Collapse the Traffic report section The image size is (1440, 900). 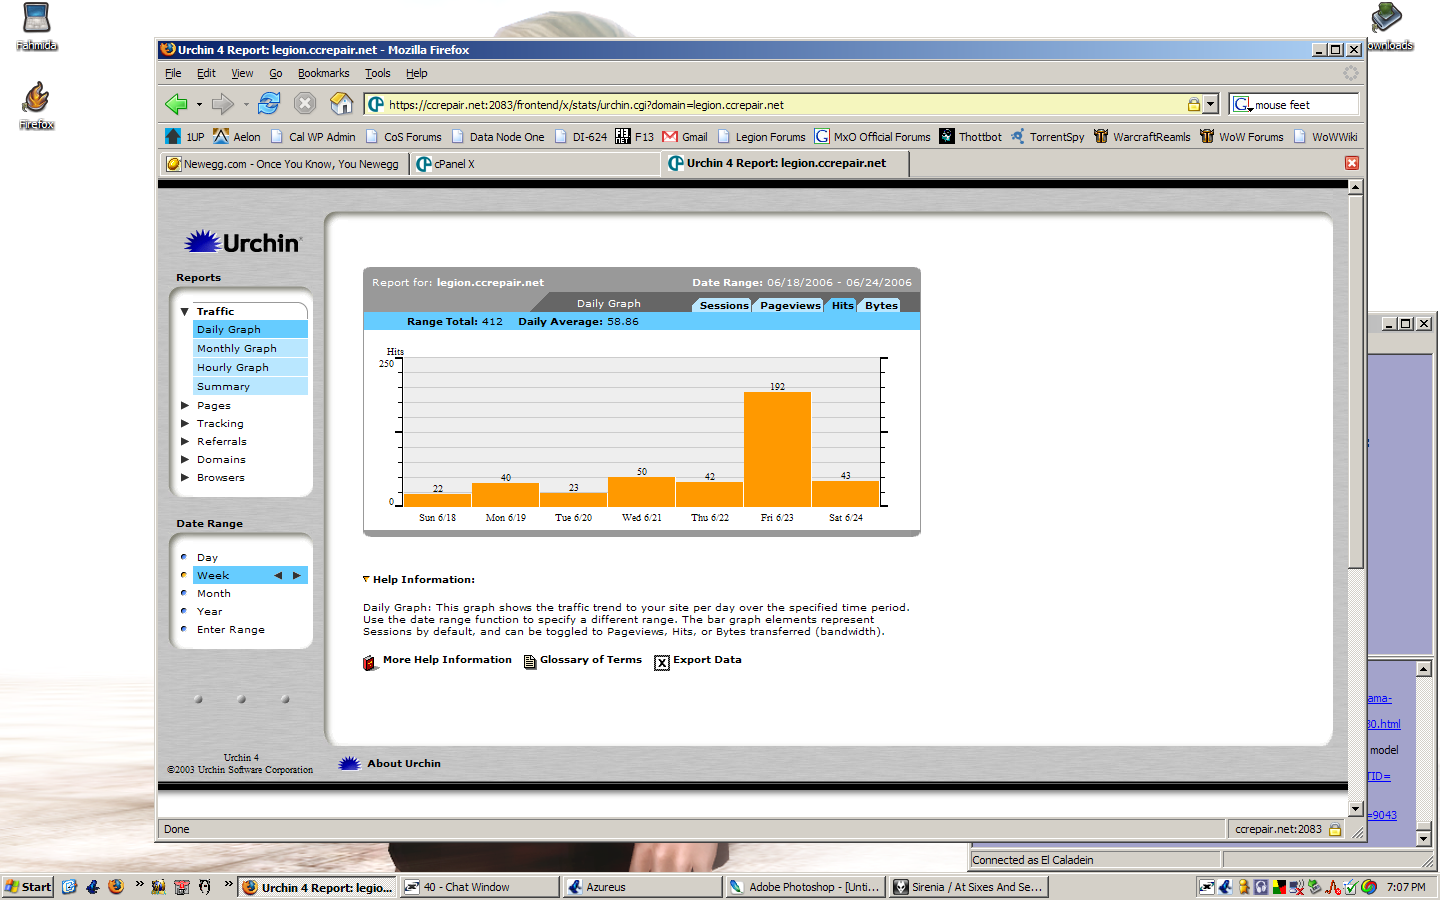click(185, 312)
